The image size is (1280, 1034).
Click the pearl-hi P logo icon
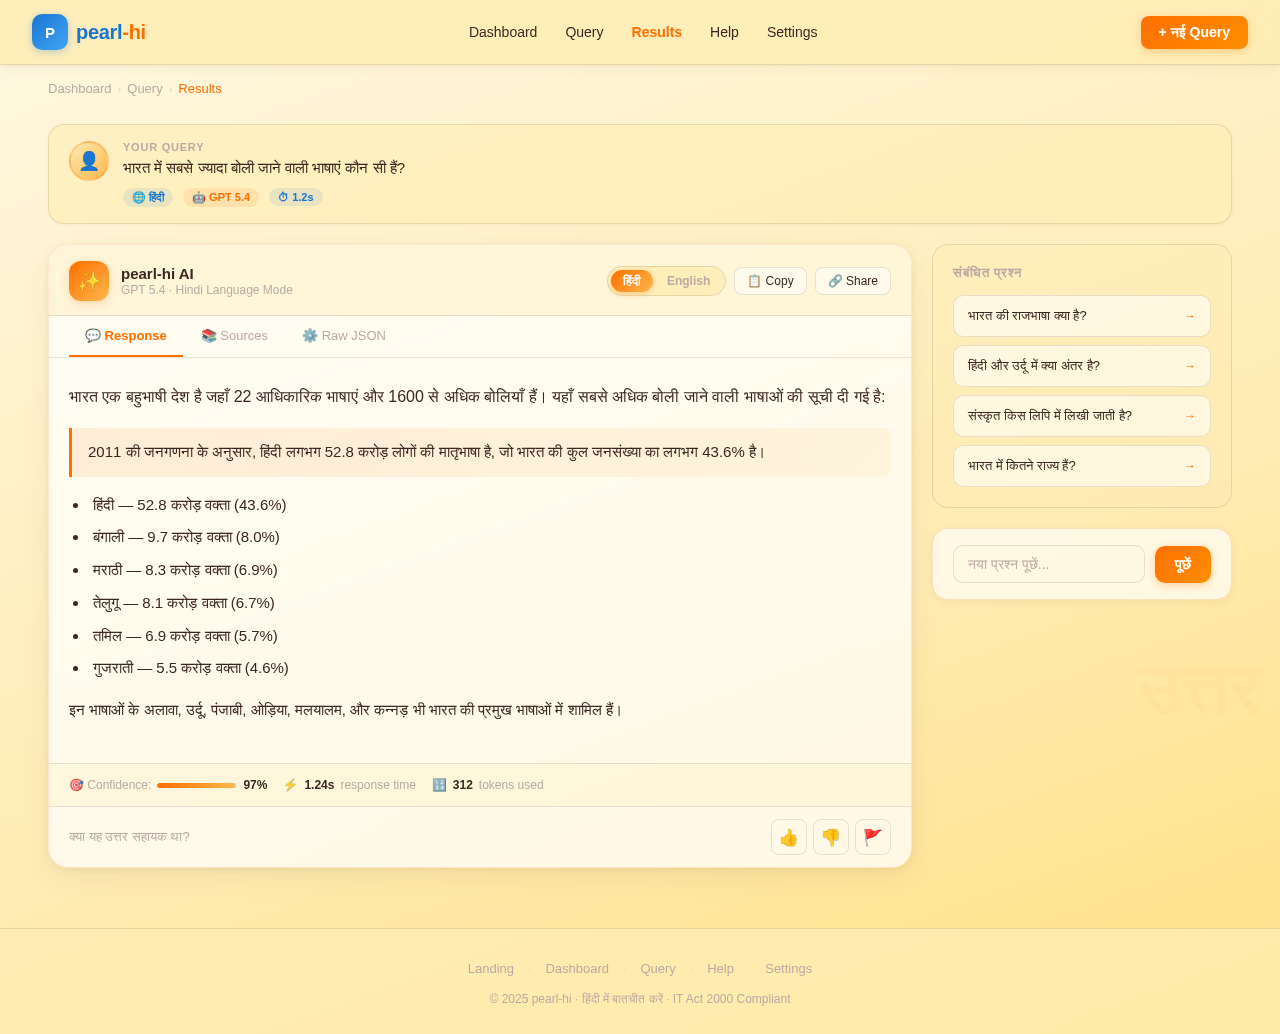click(50, 32)
